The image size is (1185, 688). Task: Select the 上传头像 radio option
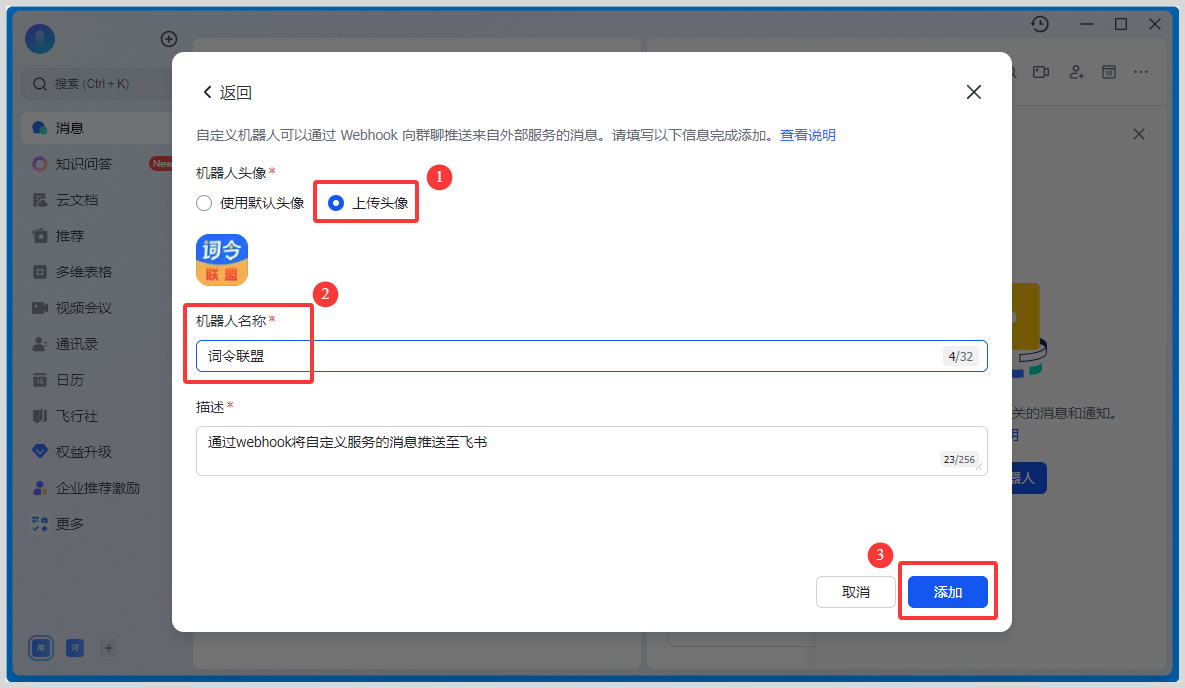point(337,203)
